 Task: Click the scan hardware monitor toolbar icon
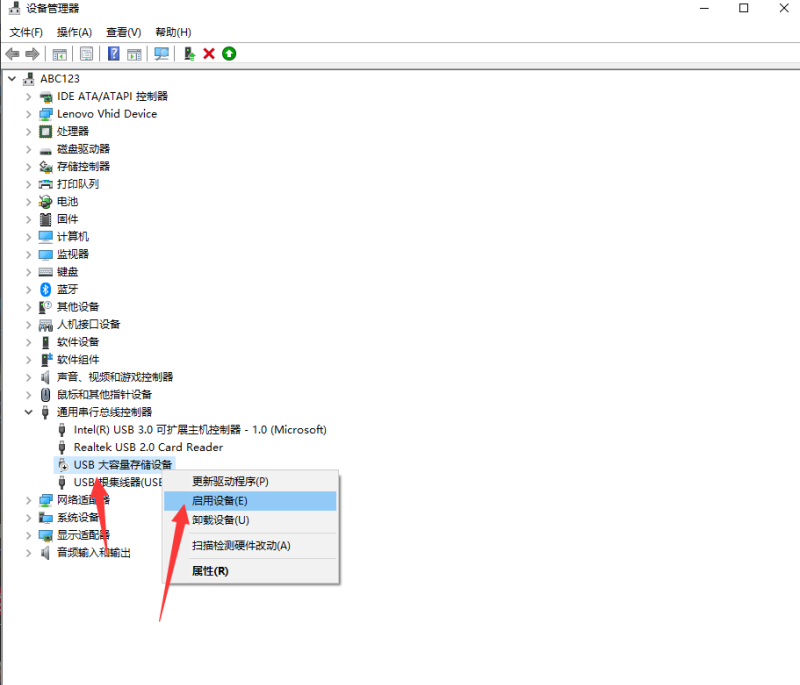pos(162,54)
